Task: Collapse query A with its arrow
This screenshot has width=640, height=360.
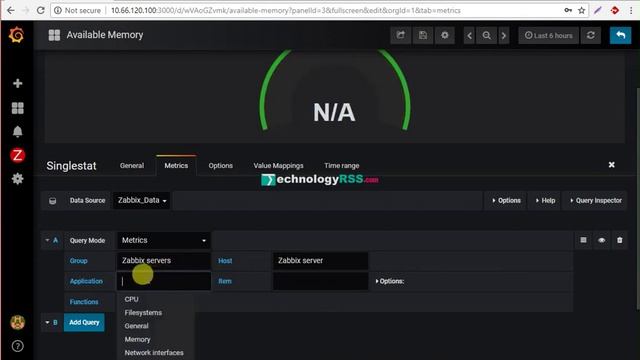Action: click(47, 240)
